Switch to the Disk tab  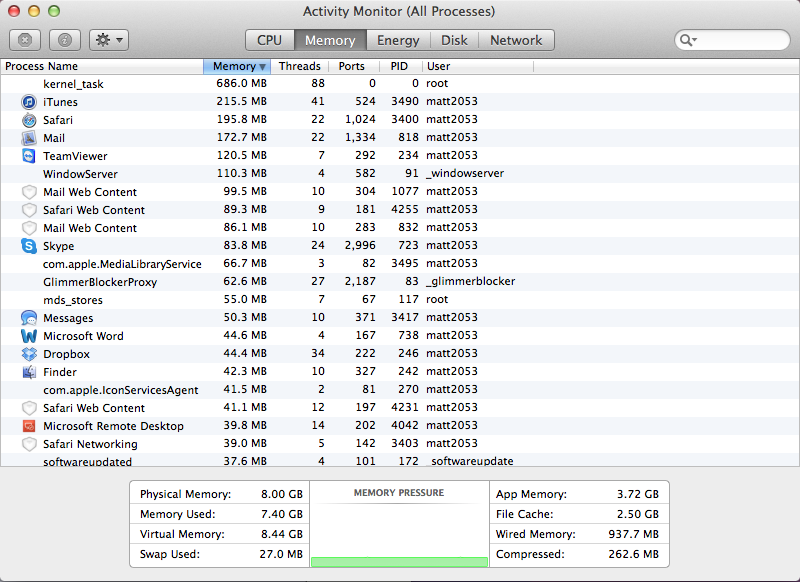[x=454, y=40]
